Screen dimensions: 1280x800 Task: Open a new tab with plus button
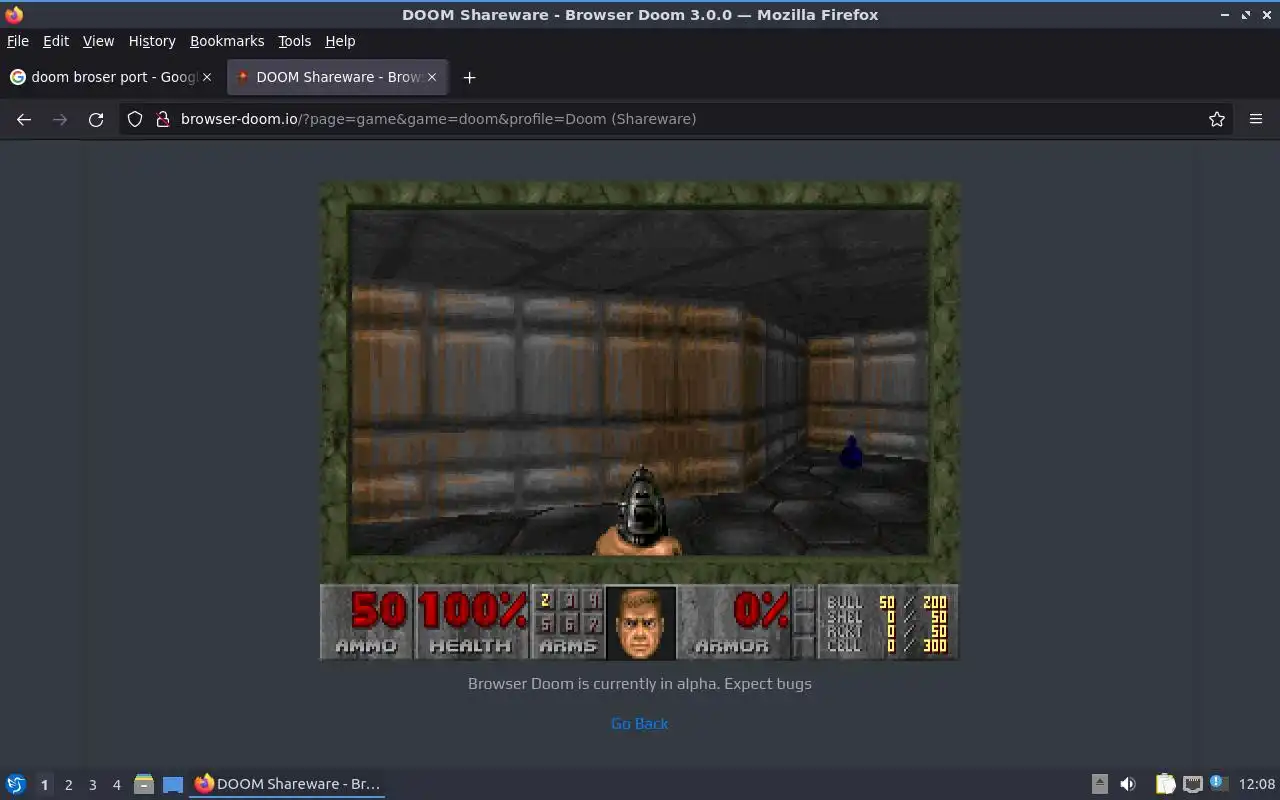click(469, 77)
